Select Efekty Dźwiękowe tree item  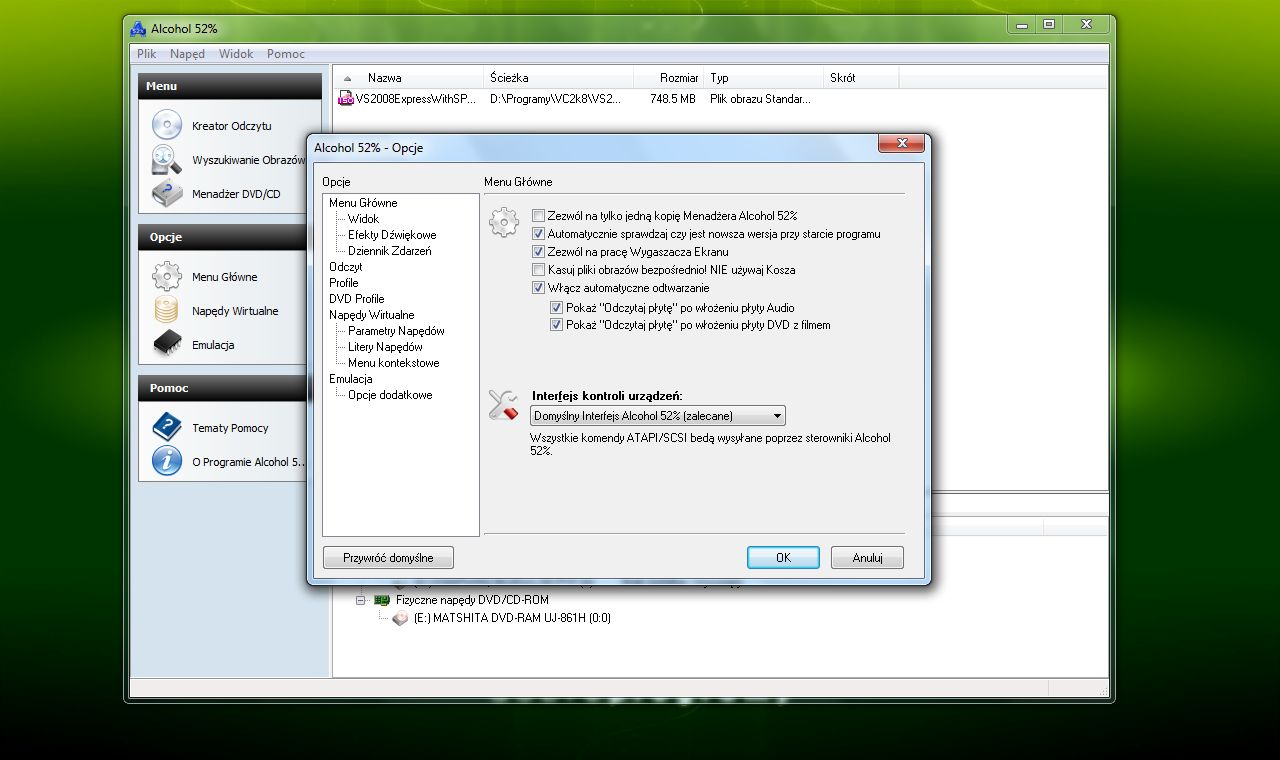[392, 235]
